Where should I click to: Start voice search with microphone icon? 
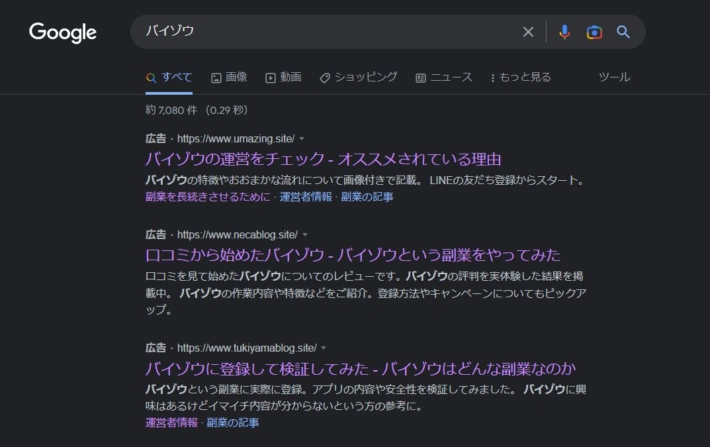point(564,32)
